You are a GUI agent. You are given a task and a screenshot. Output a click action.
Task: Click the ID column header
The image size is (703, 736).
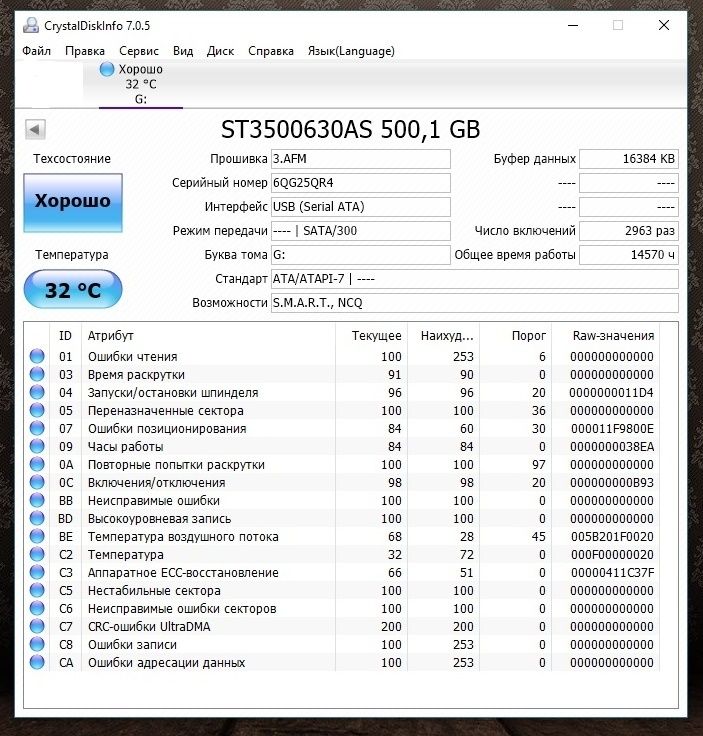pyautogui.click(x=65, y=336)
